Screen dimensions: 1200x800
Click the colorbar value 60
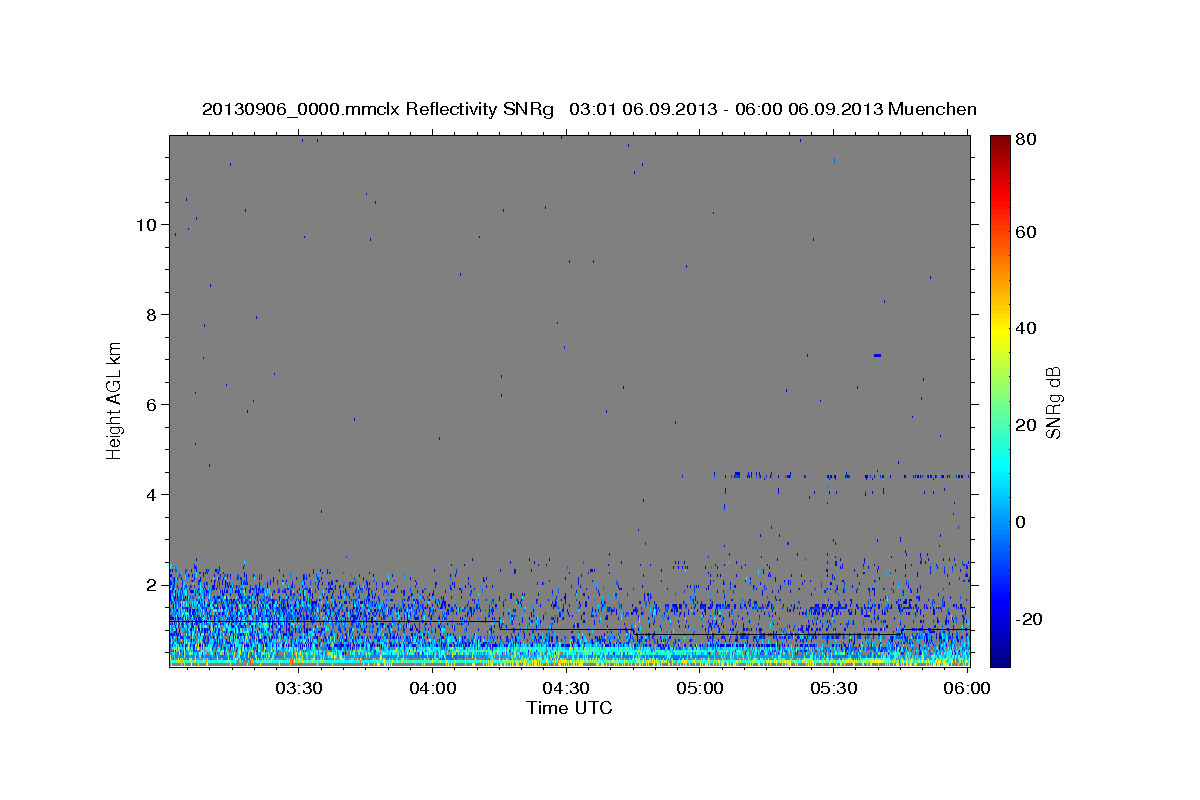[x=1026, y=232]
